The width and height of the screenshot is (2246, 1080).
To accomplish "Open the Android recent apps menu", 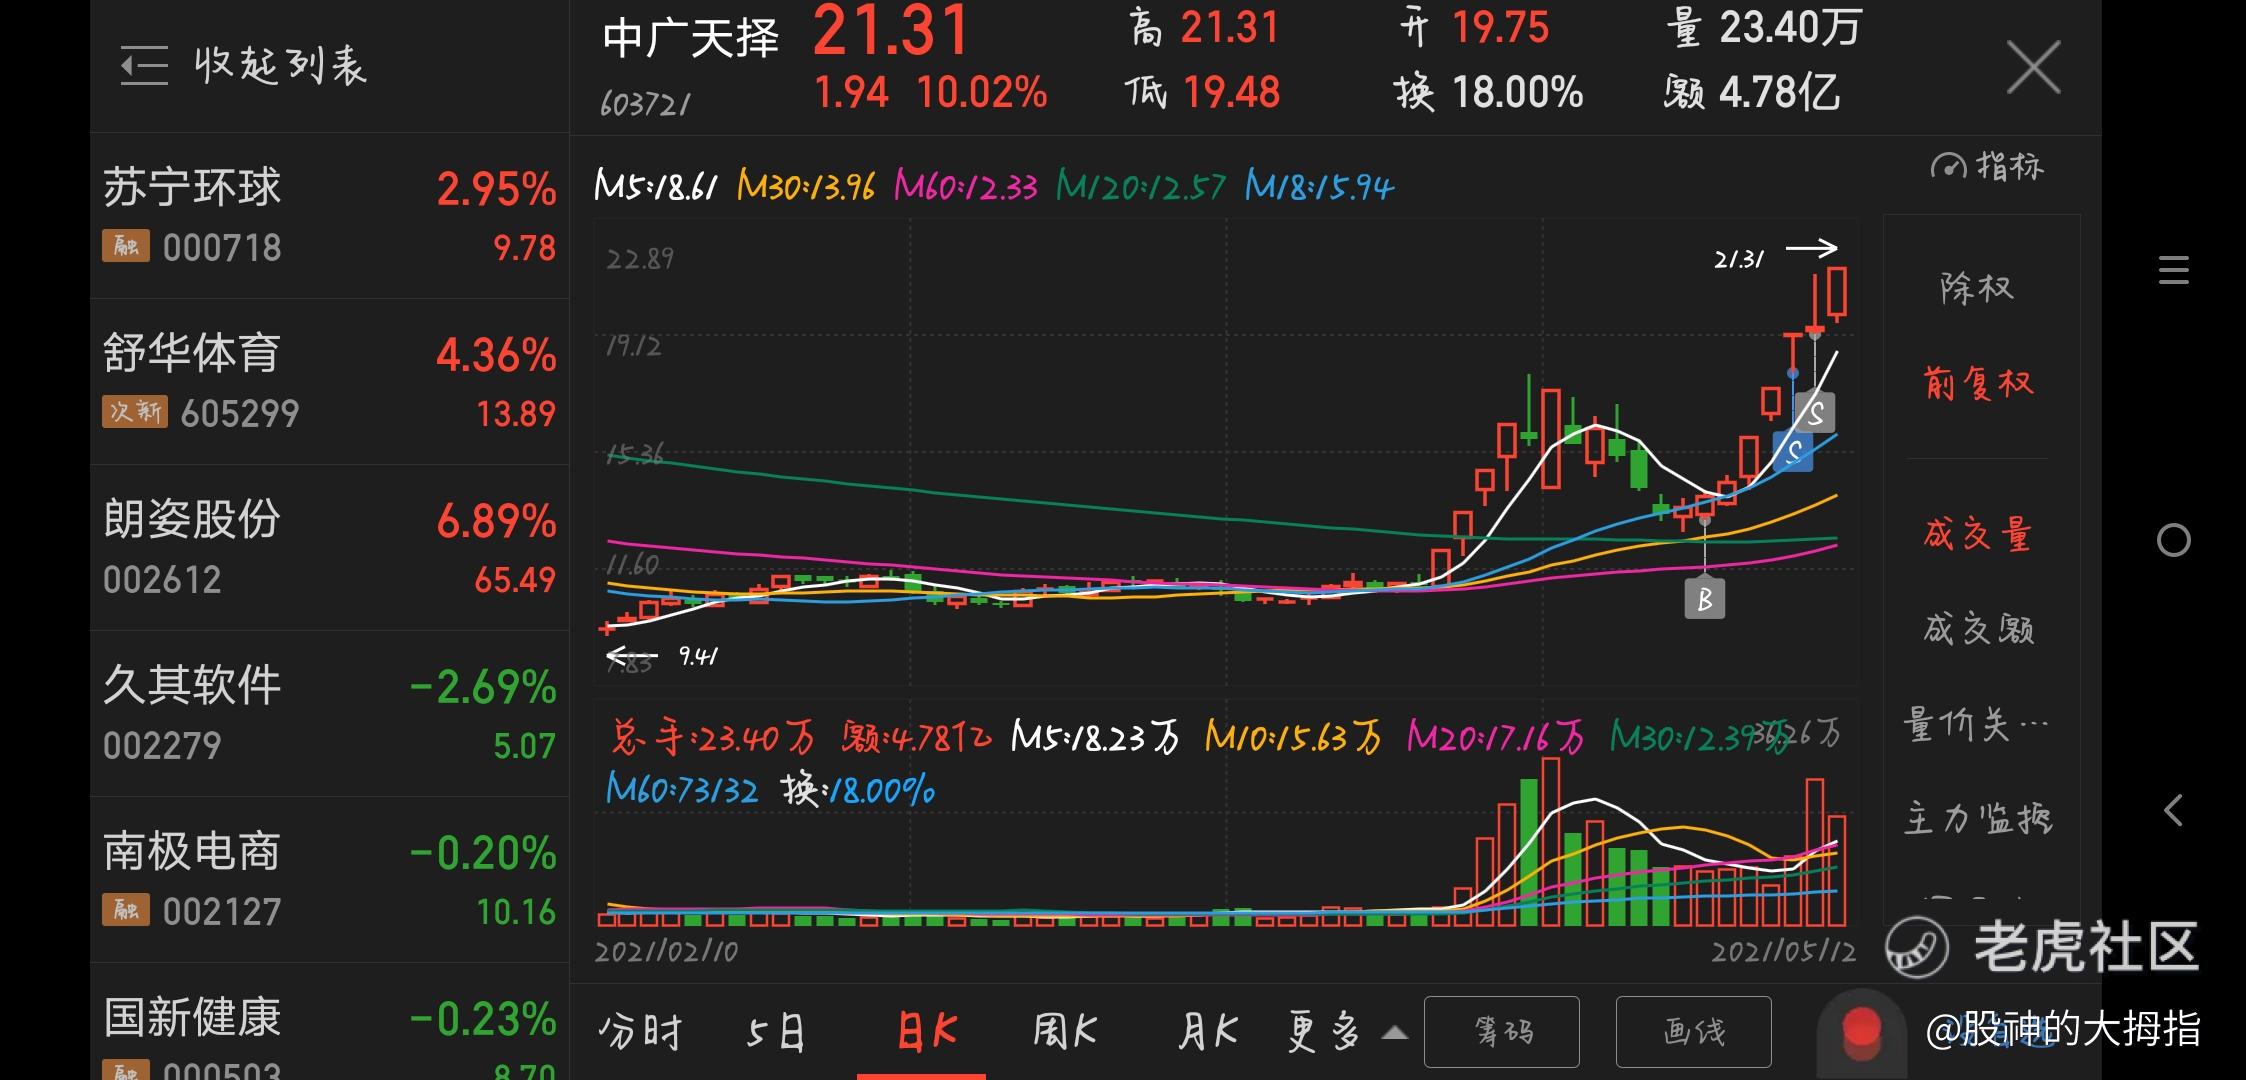I will click(x=2173, y=270).
